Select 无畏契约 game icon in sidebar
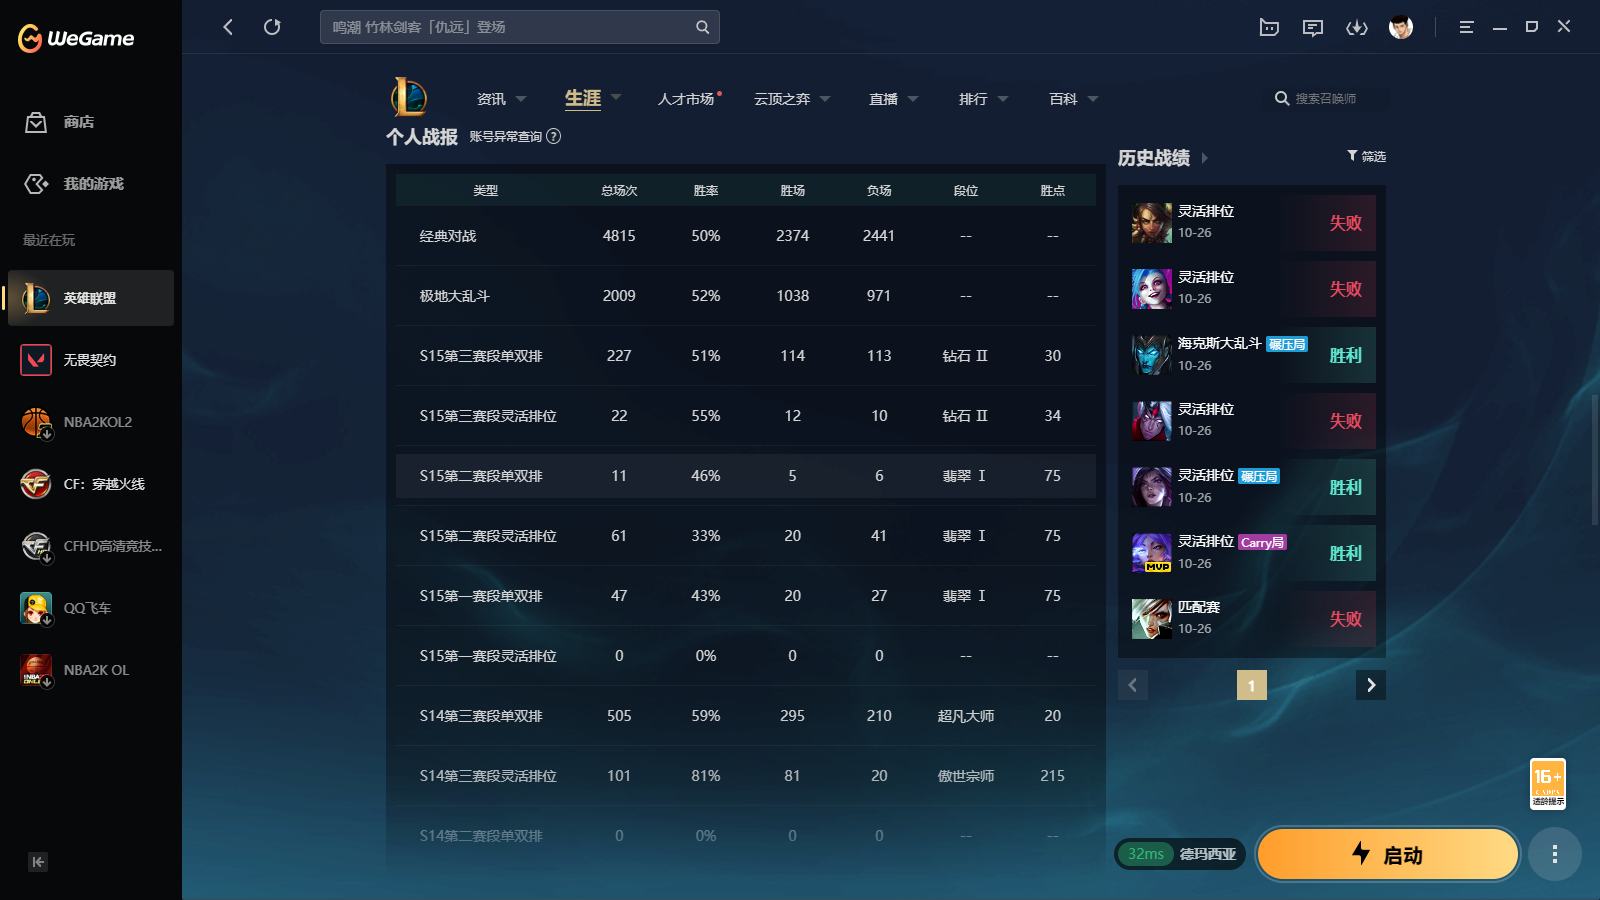 [36, 360]
